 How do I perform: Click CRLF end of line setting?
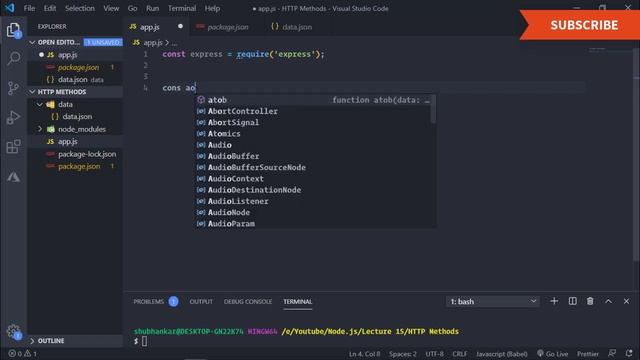[460, 354]
